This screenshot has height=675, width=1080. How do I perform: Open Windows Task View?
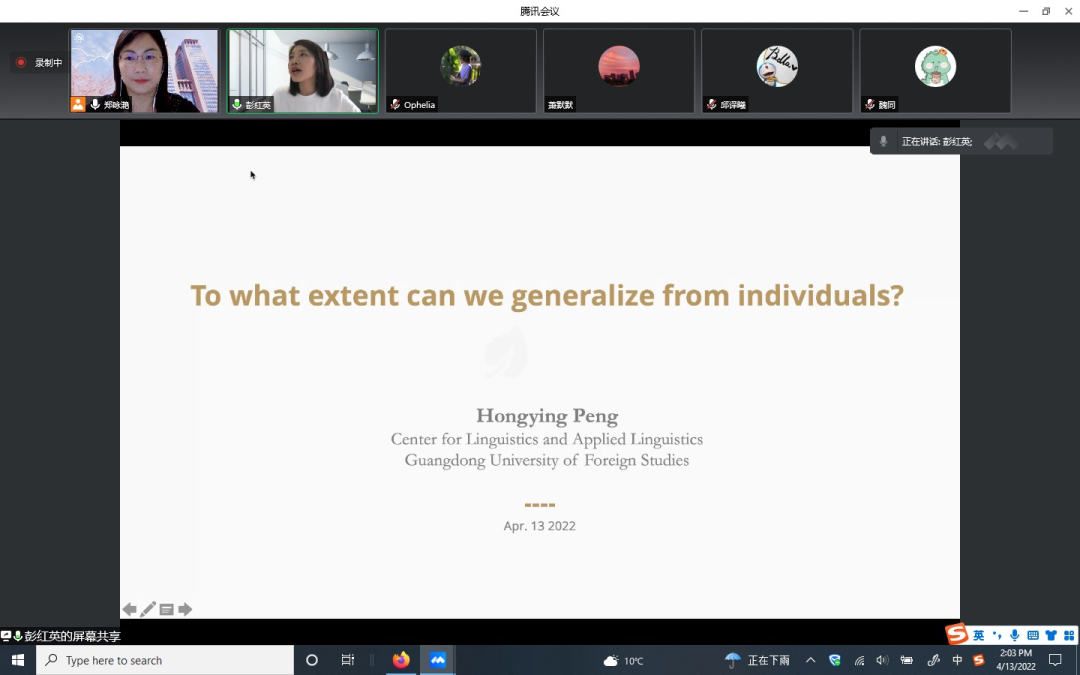[x=348, y=660]
